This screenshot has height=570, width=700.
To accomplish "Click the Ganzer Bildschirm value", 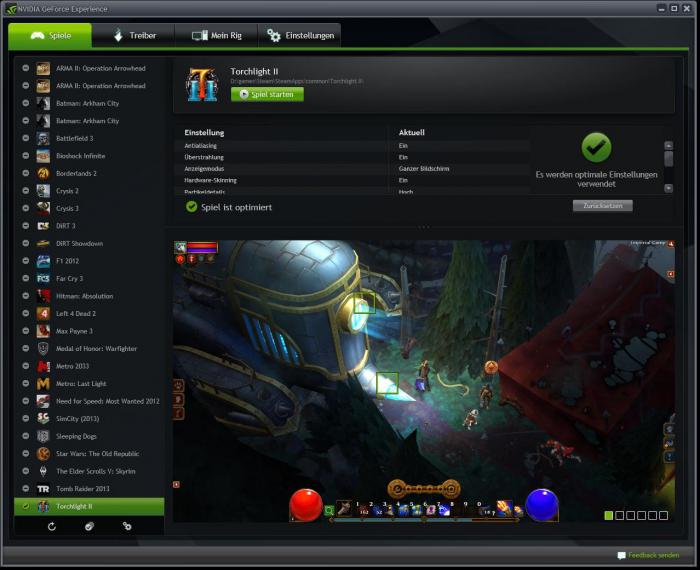I will (x=424, y=169).
